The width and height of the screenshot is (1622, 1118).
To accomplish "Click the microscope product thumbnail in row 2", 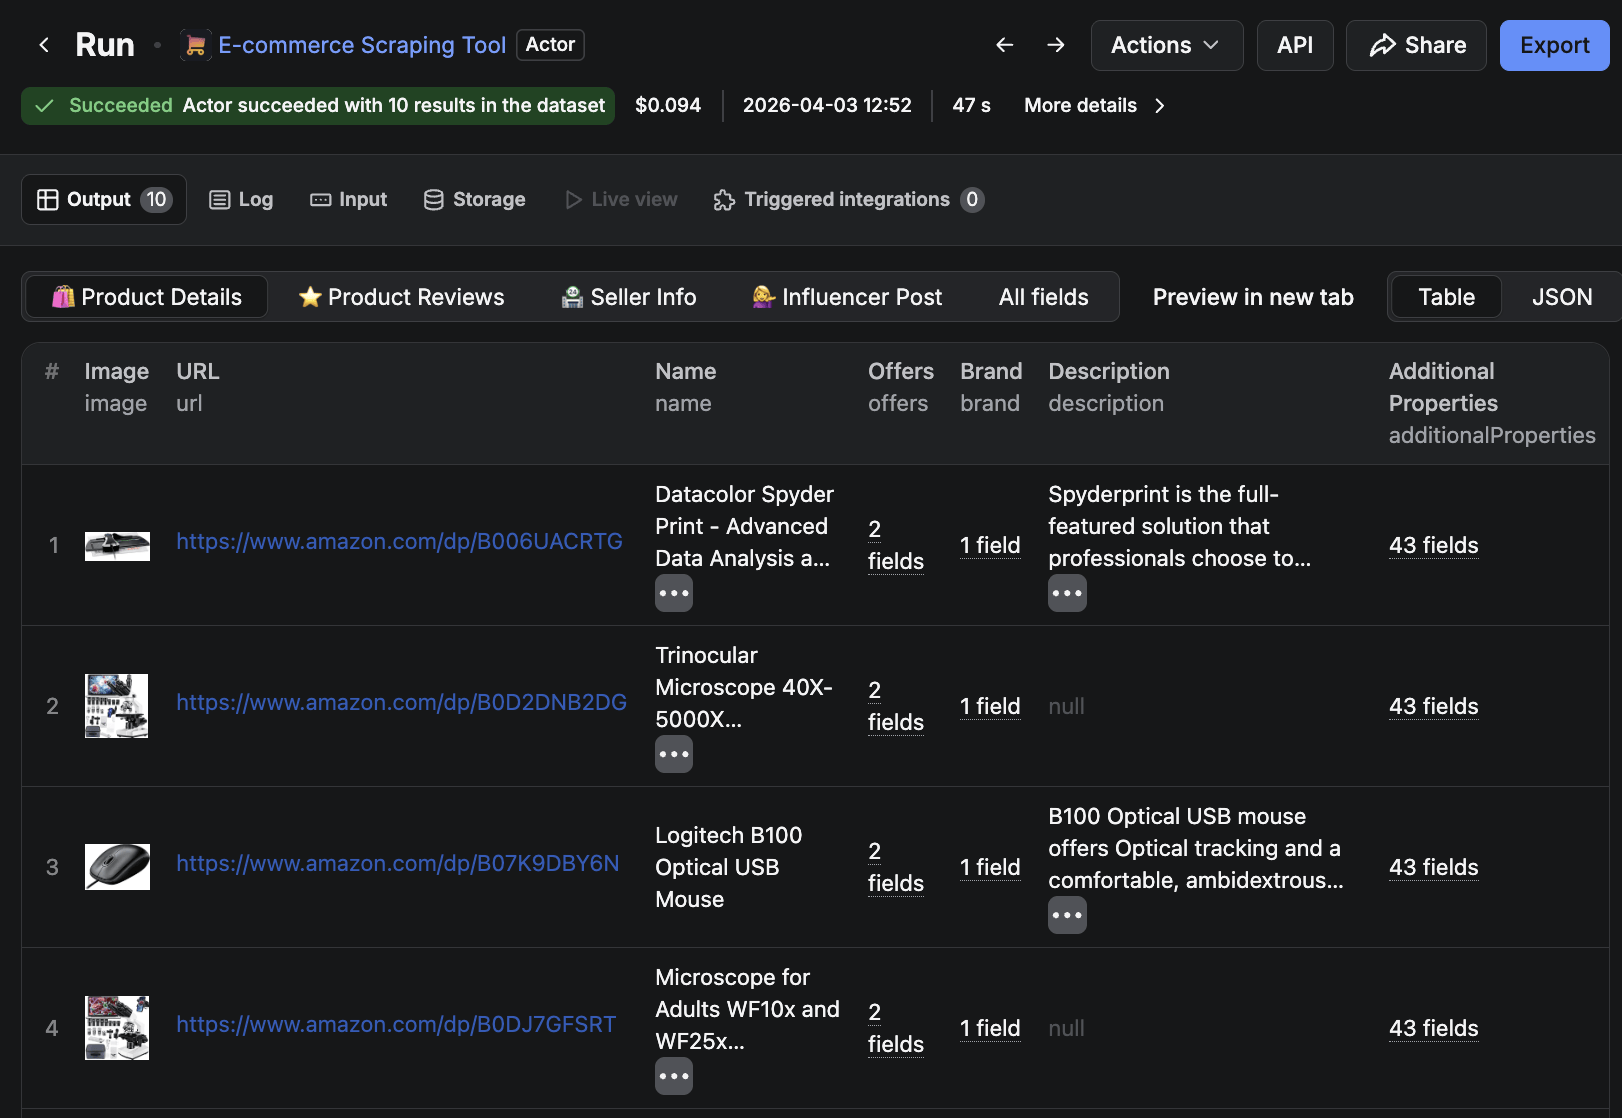I will 116,706.
